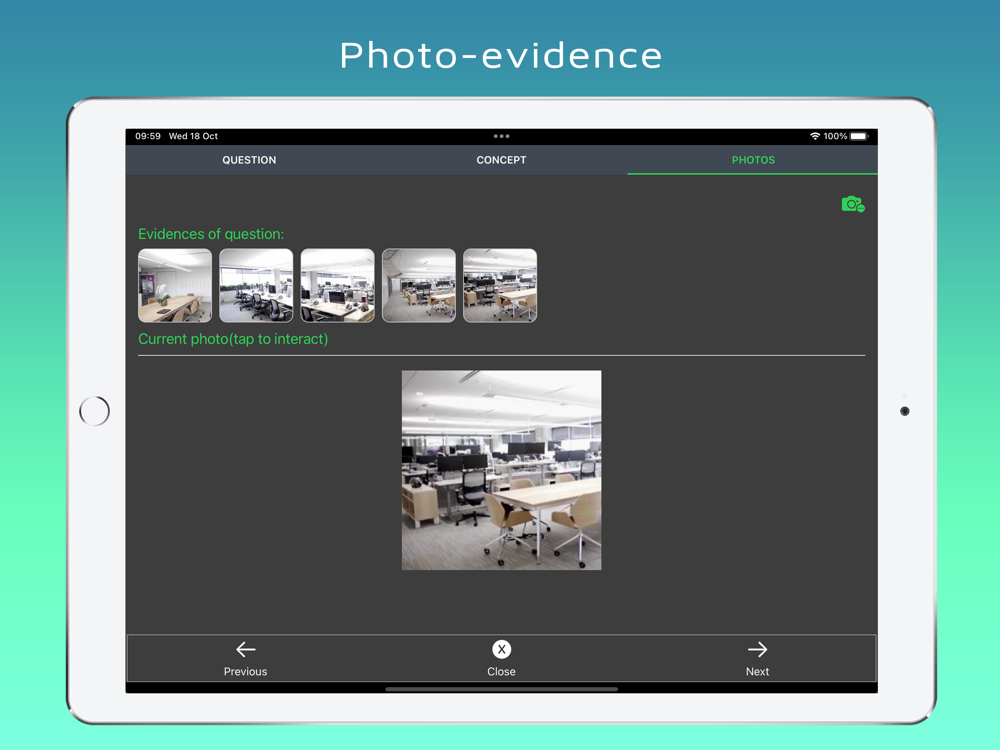Click the left arrow Previous icon
This screenshot has height=750, width=1000.
pyautogui.click(x=246, y=649)
